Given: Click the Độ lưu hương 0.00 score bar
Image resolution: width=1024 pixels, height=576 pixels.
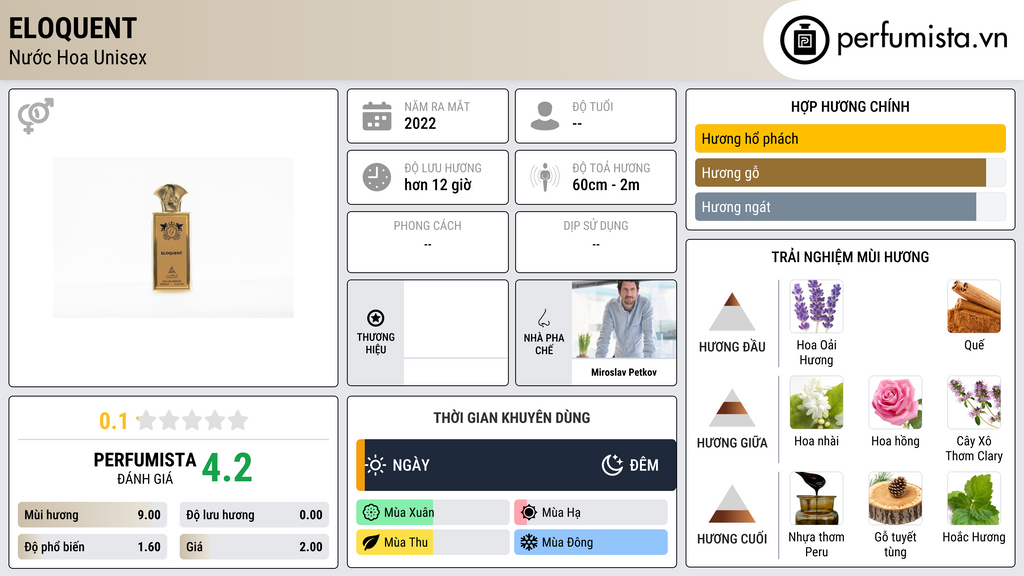Looking at the screenshot, I should point(254,515).
